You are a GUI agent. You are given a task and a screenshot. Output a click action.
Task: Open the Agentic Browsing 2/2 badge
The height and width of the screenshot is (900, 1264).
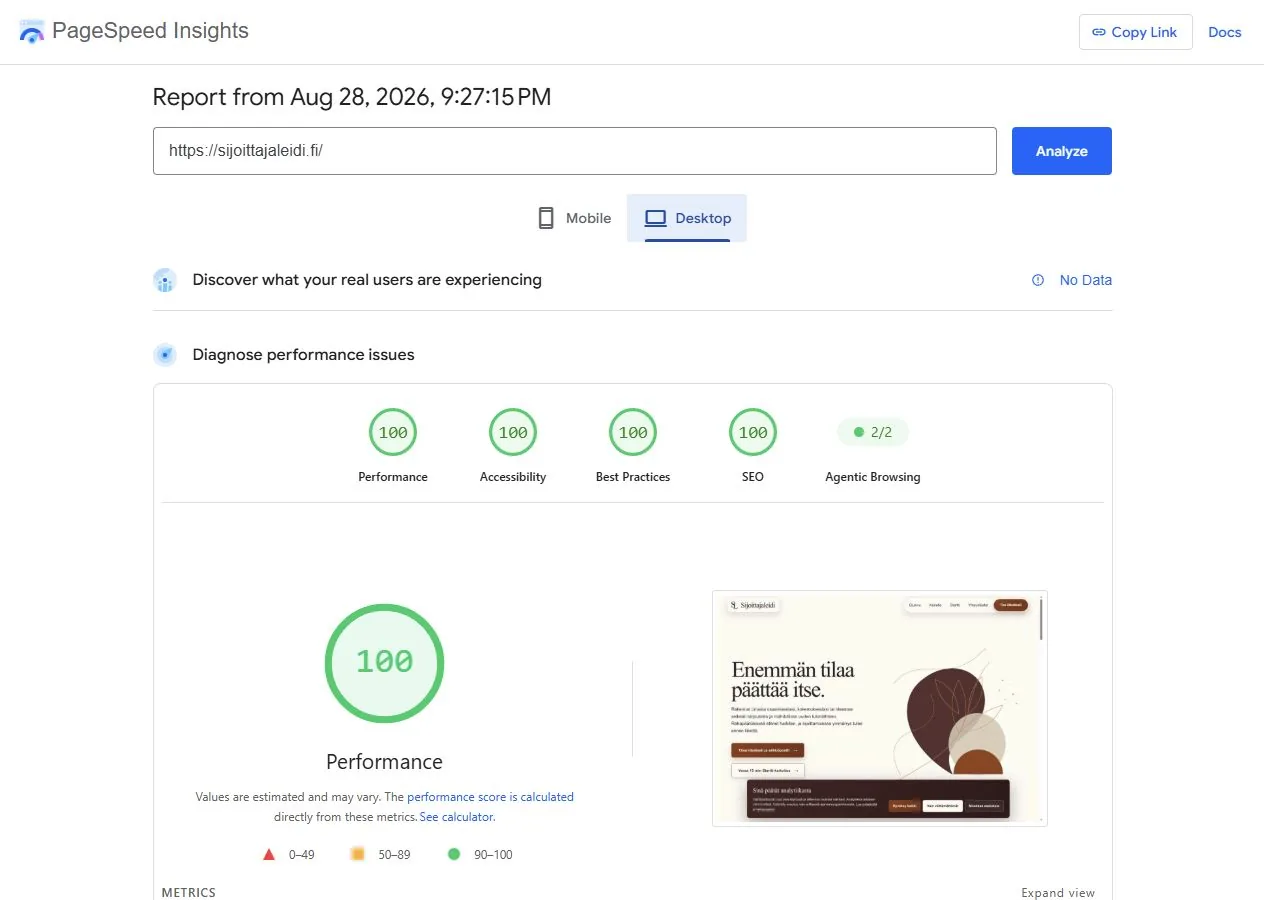(x=873, y=433)
